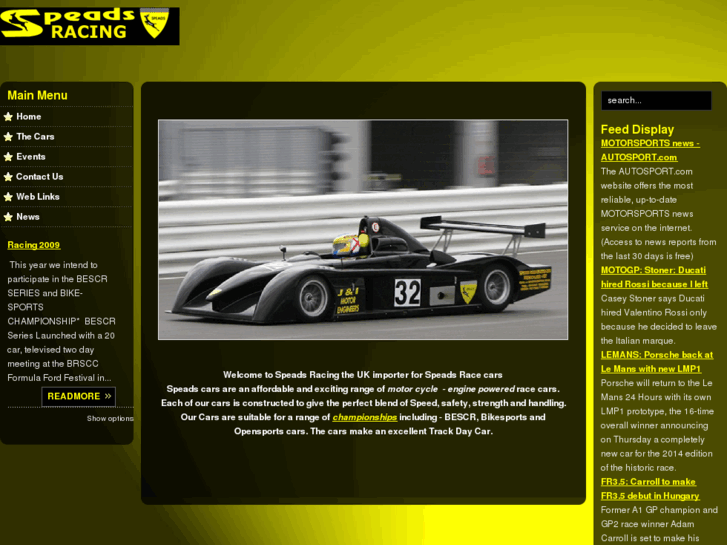Click text 'The AUTOSPORT.com'
Screen dimensions: 727x545
point(647,172)
